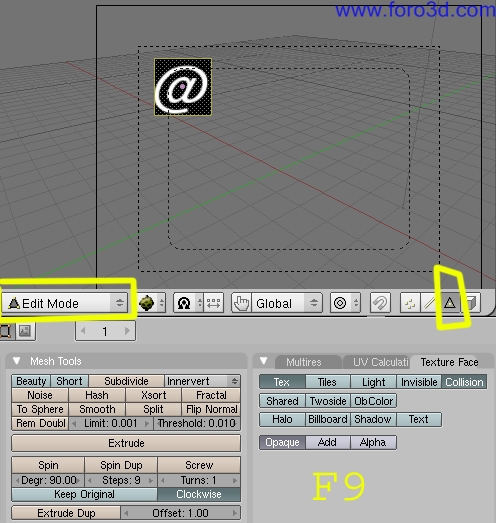Collapse the Mesh Tools panel
The height and width of the screenshot is (523, 496).
[x=17, y=361]
